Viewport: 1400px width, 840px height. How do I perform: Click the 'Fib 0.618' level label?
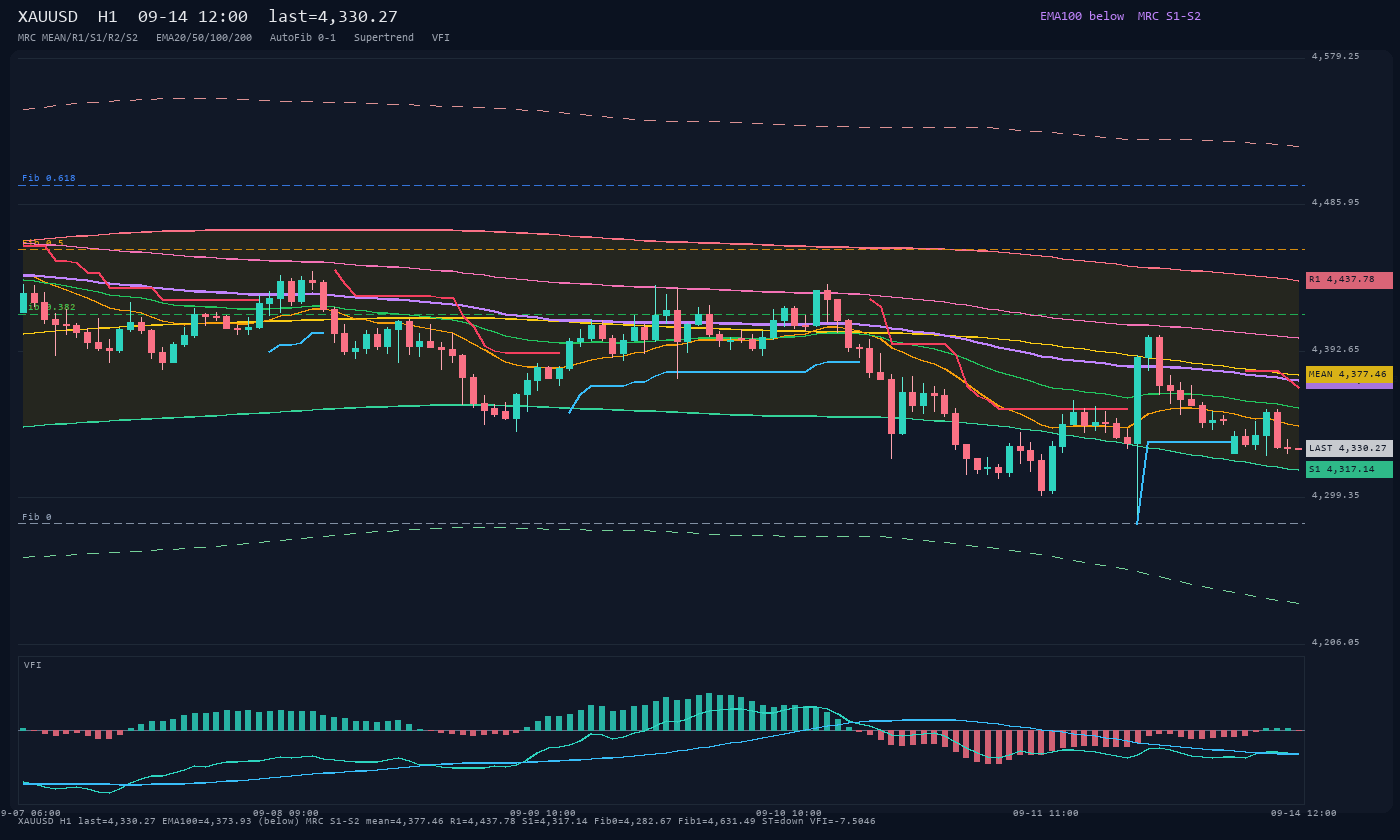pos(49,178)
